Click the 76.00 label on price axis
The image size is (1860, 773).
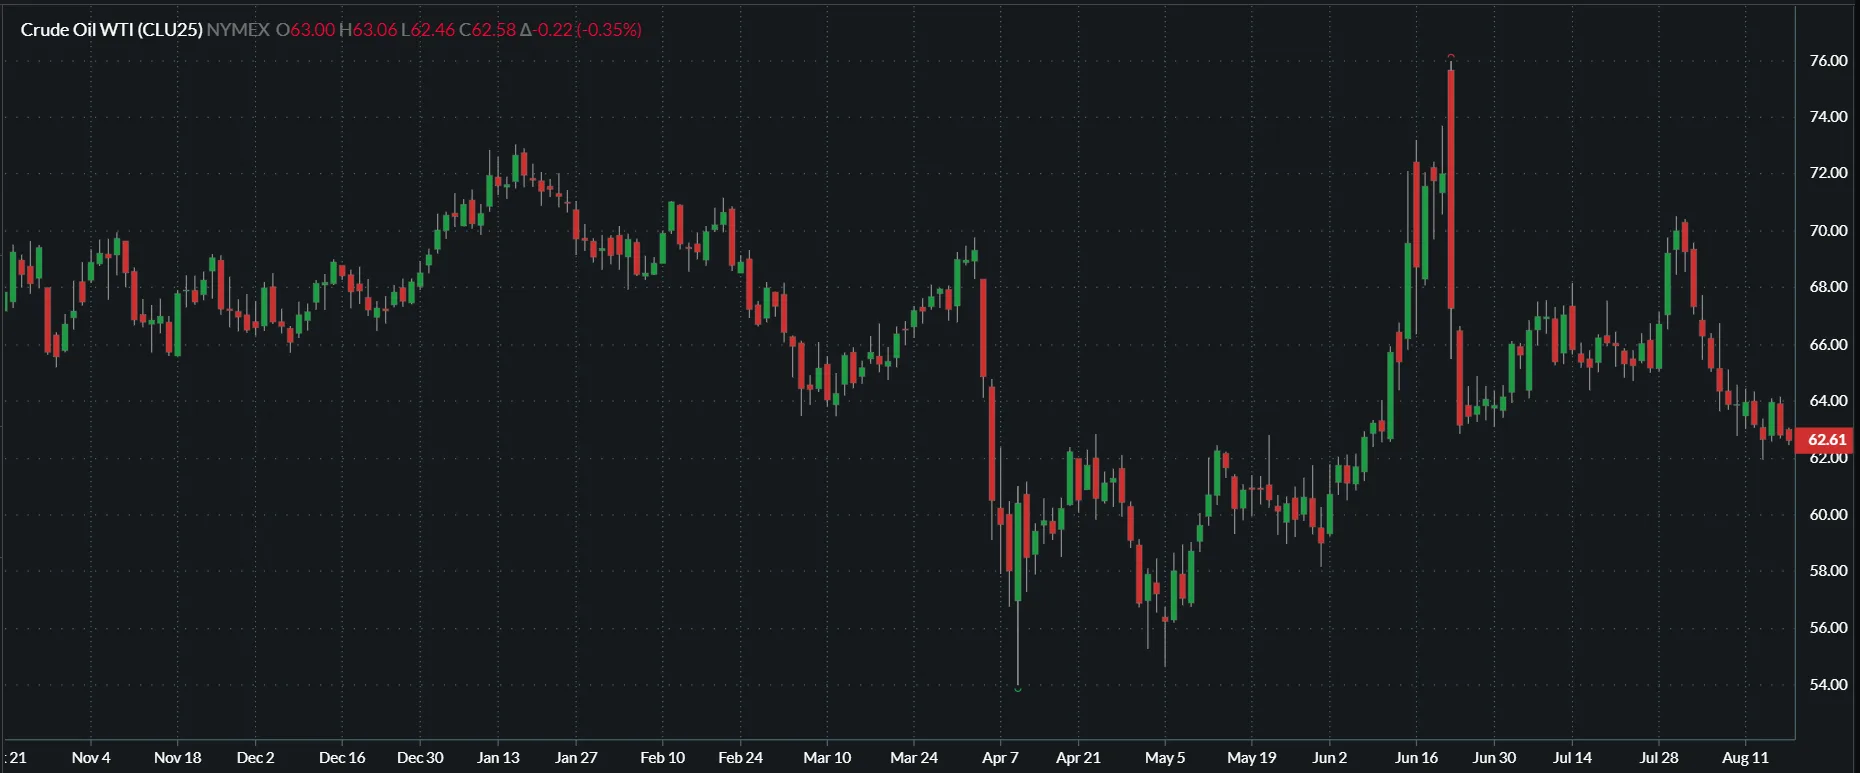pyautogui.click(x=1828, y=61)
